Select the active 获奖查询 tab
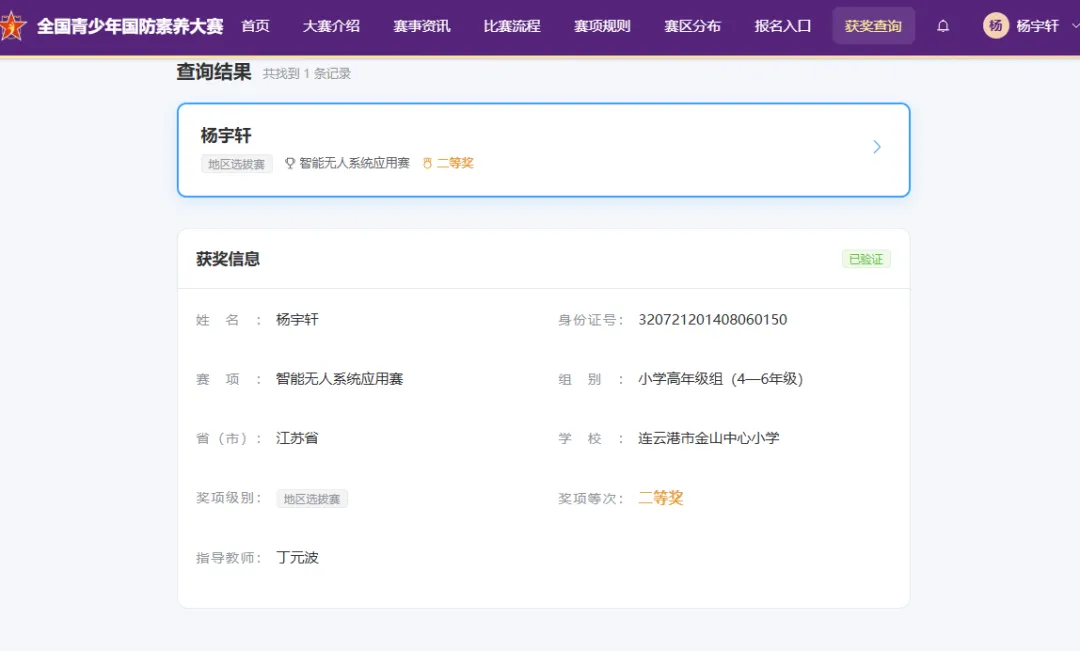 coord(873,26)
